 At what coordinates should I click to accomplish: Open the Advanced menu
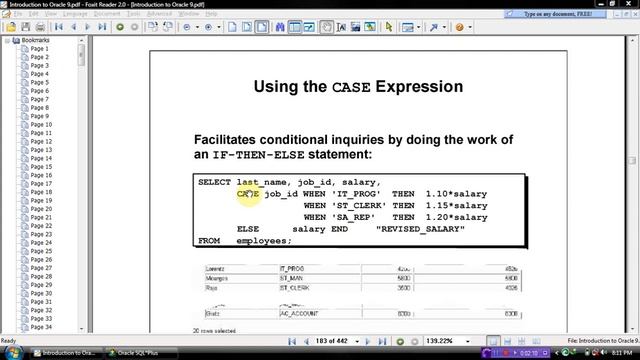tap(159, 14)
